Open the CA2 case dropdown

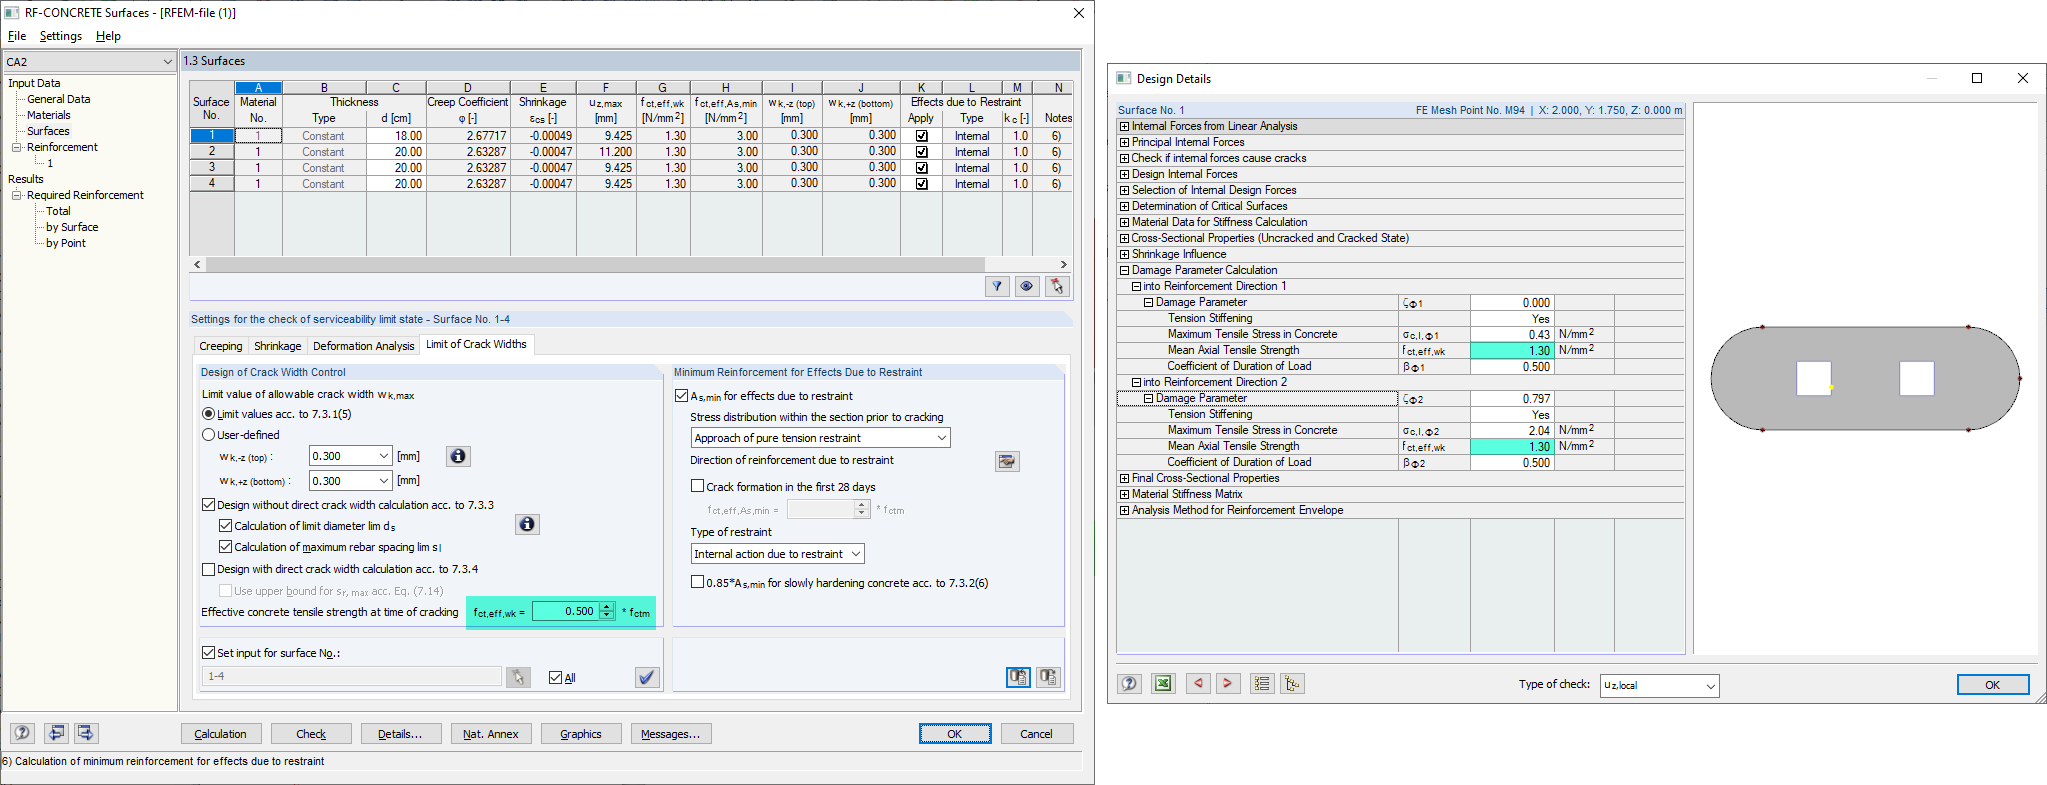(x=167, y=62)
